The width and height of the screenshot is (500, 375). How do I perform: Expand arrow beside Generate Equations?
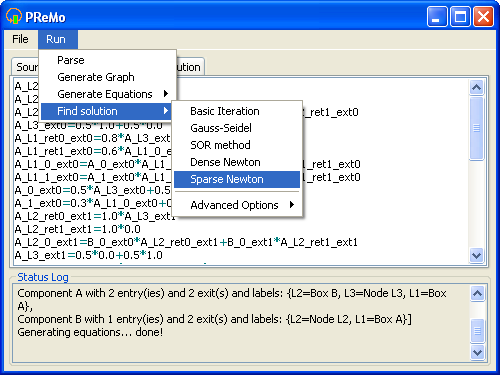click(166, 94)
